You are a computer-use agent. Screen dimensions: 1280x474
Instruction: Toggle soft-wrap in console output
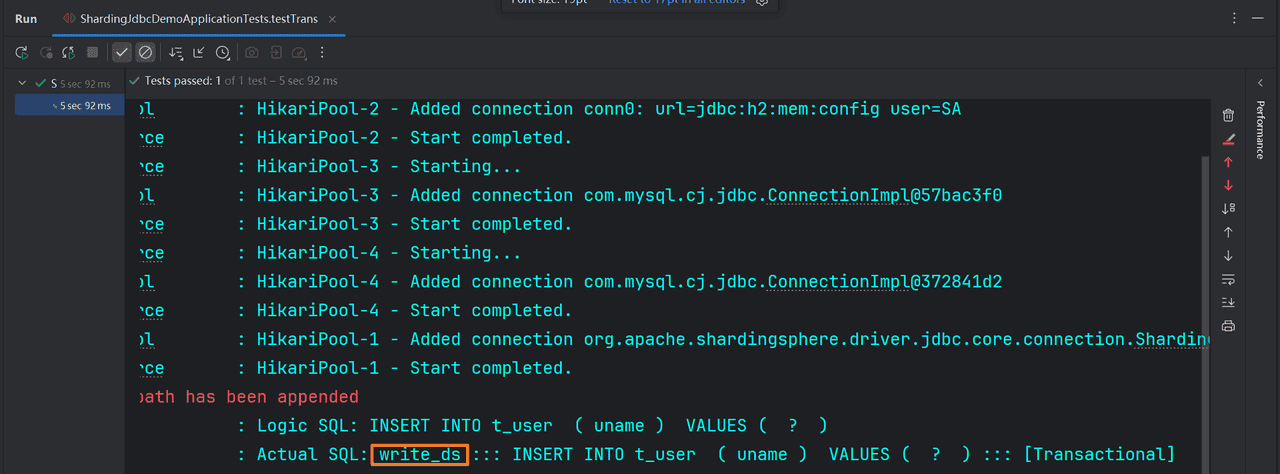(x=1229, y=279)
